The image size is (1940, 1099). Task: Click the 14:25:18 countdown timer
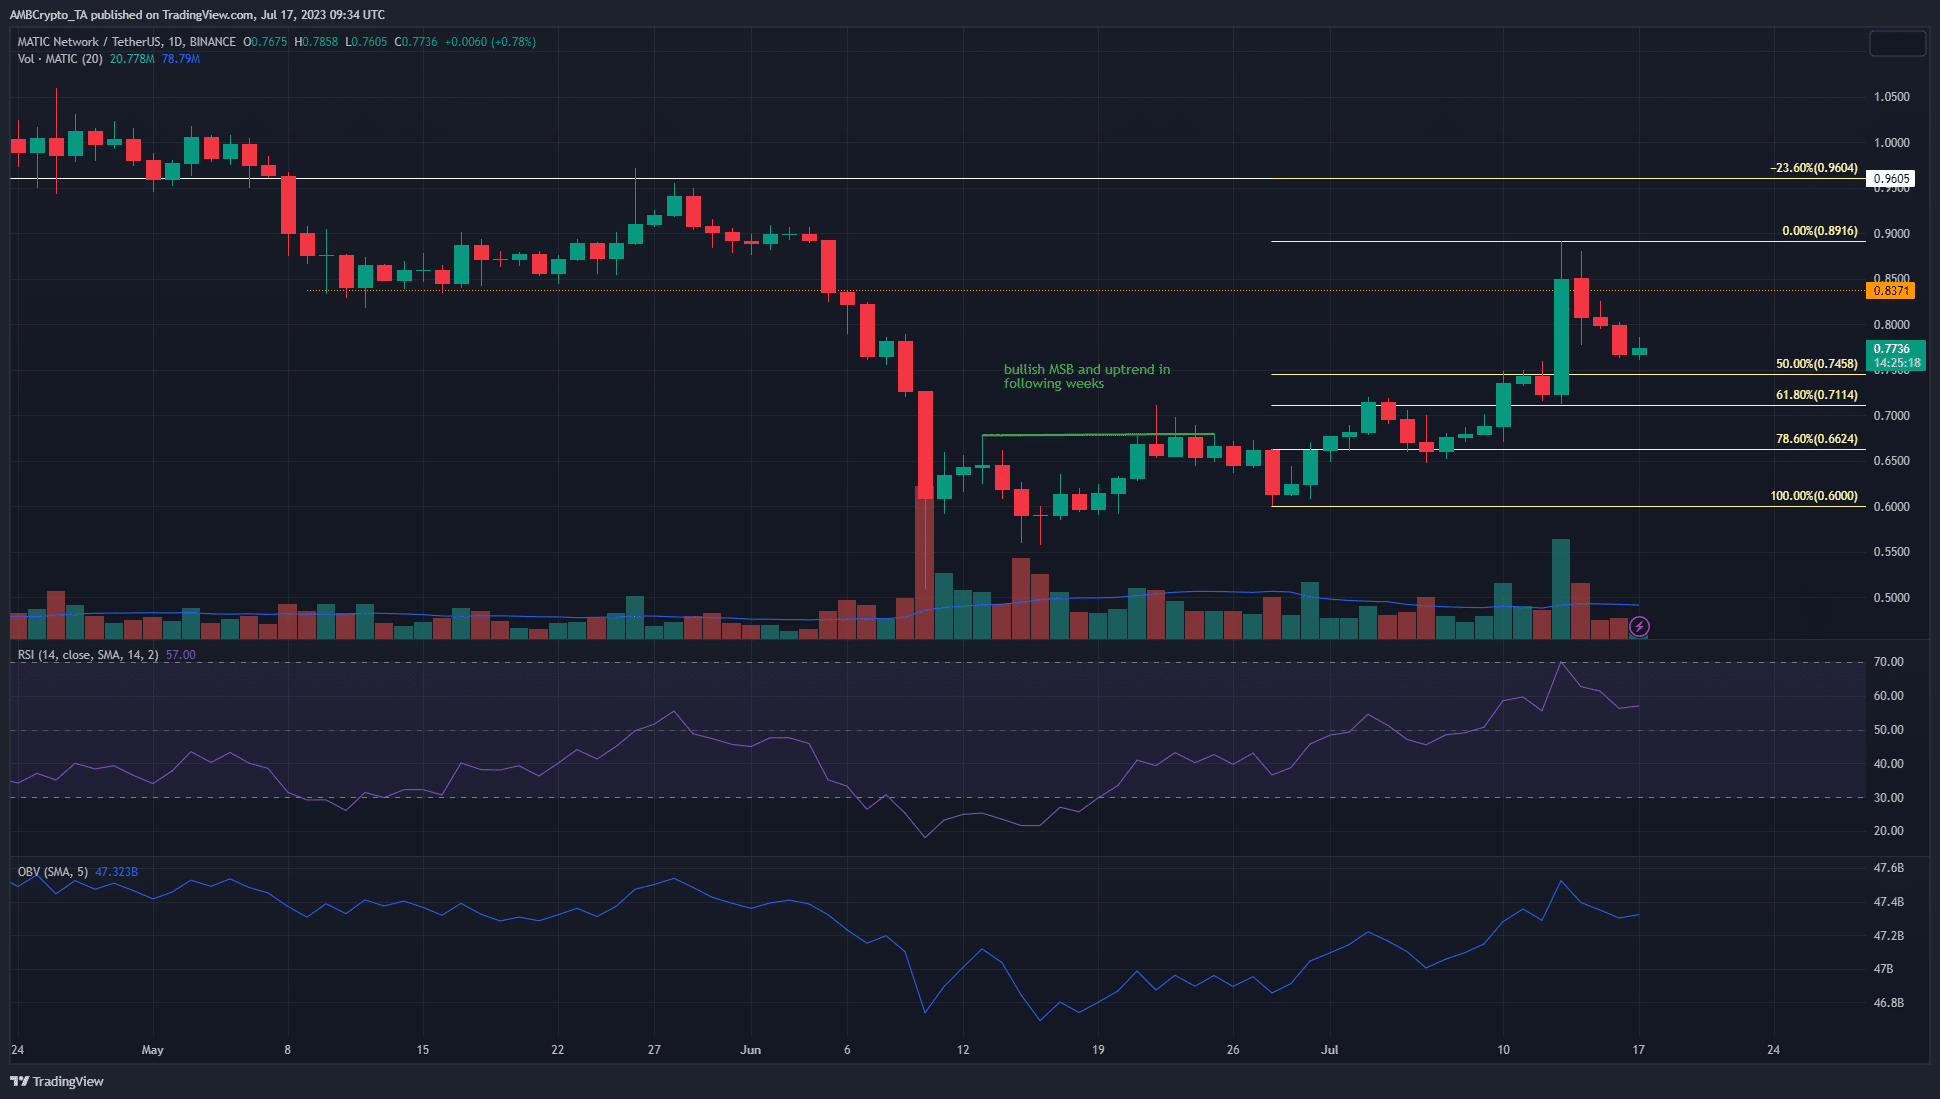pyautogui.click(x=1896, y=363)
